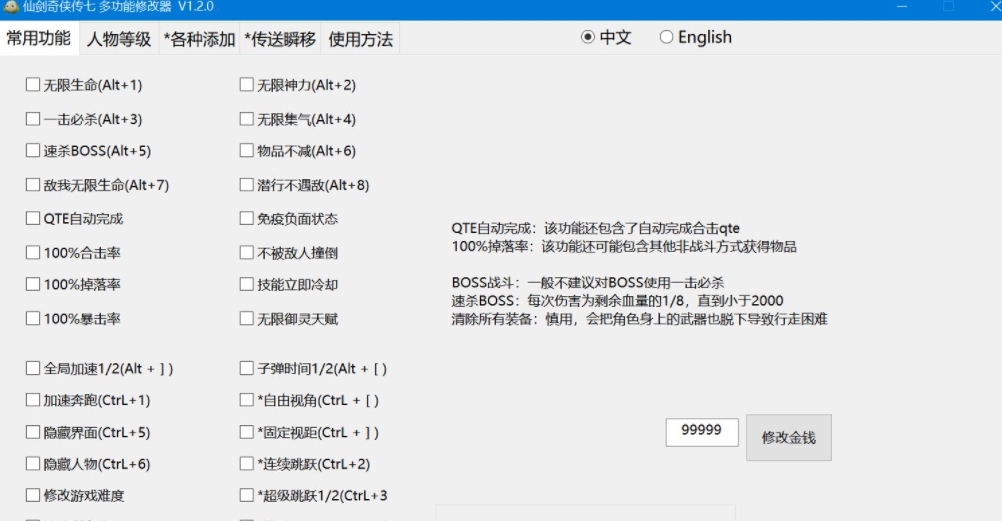Open the 人物等级 tab

tap(119, 40)
